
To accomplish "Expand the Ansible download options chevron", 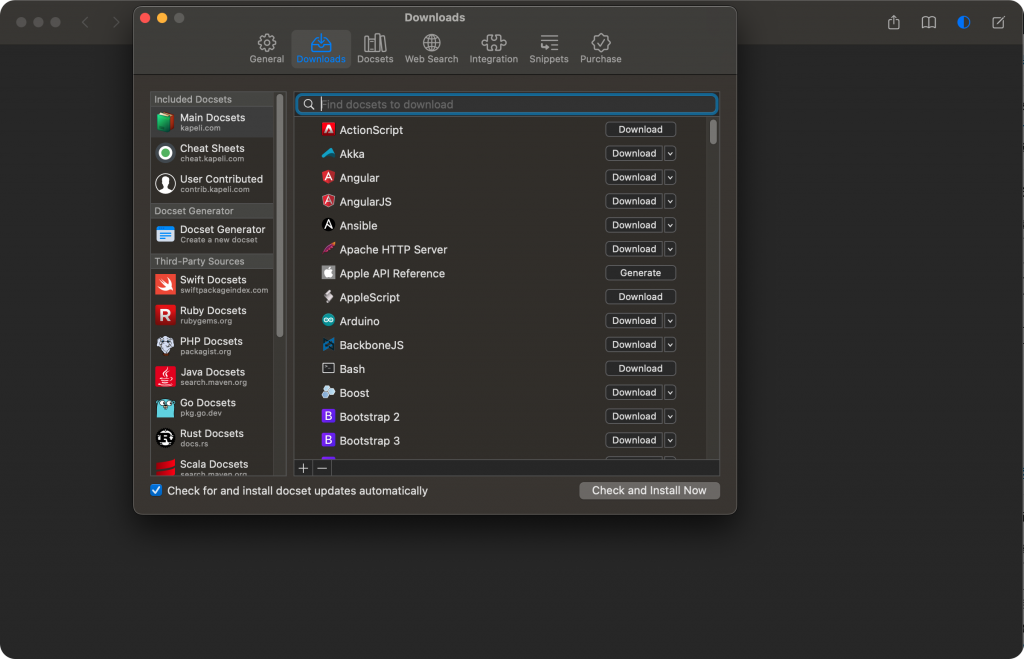I will [x=668, y=225].
